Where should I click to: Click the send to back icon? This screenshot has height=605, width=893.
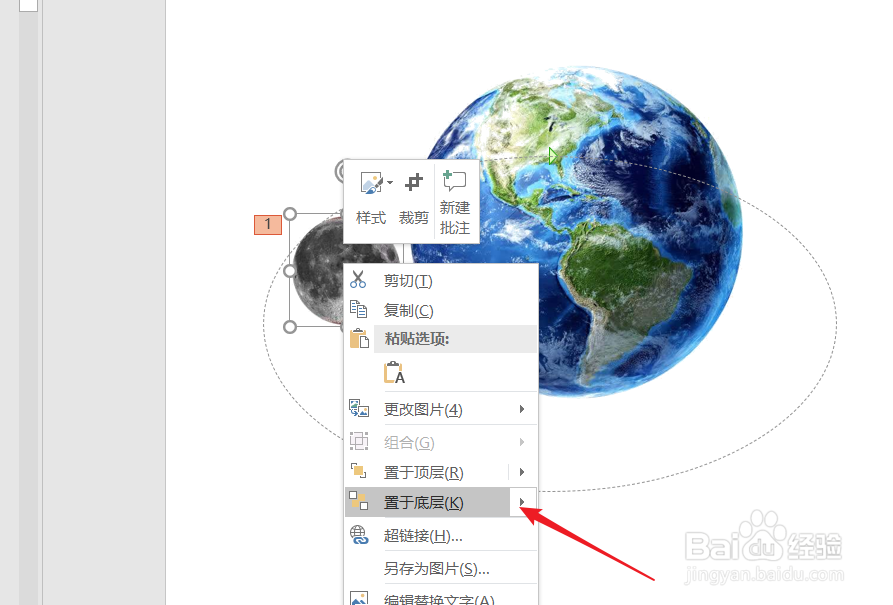[359, 501]
